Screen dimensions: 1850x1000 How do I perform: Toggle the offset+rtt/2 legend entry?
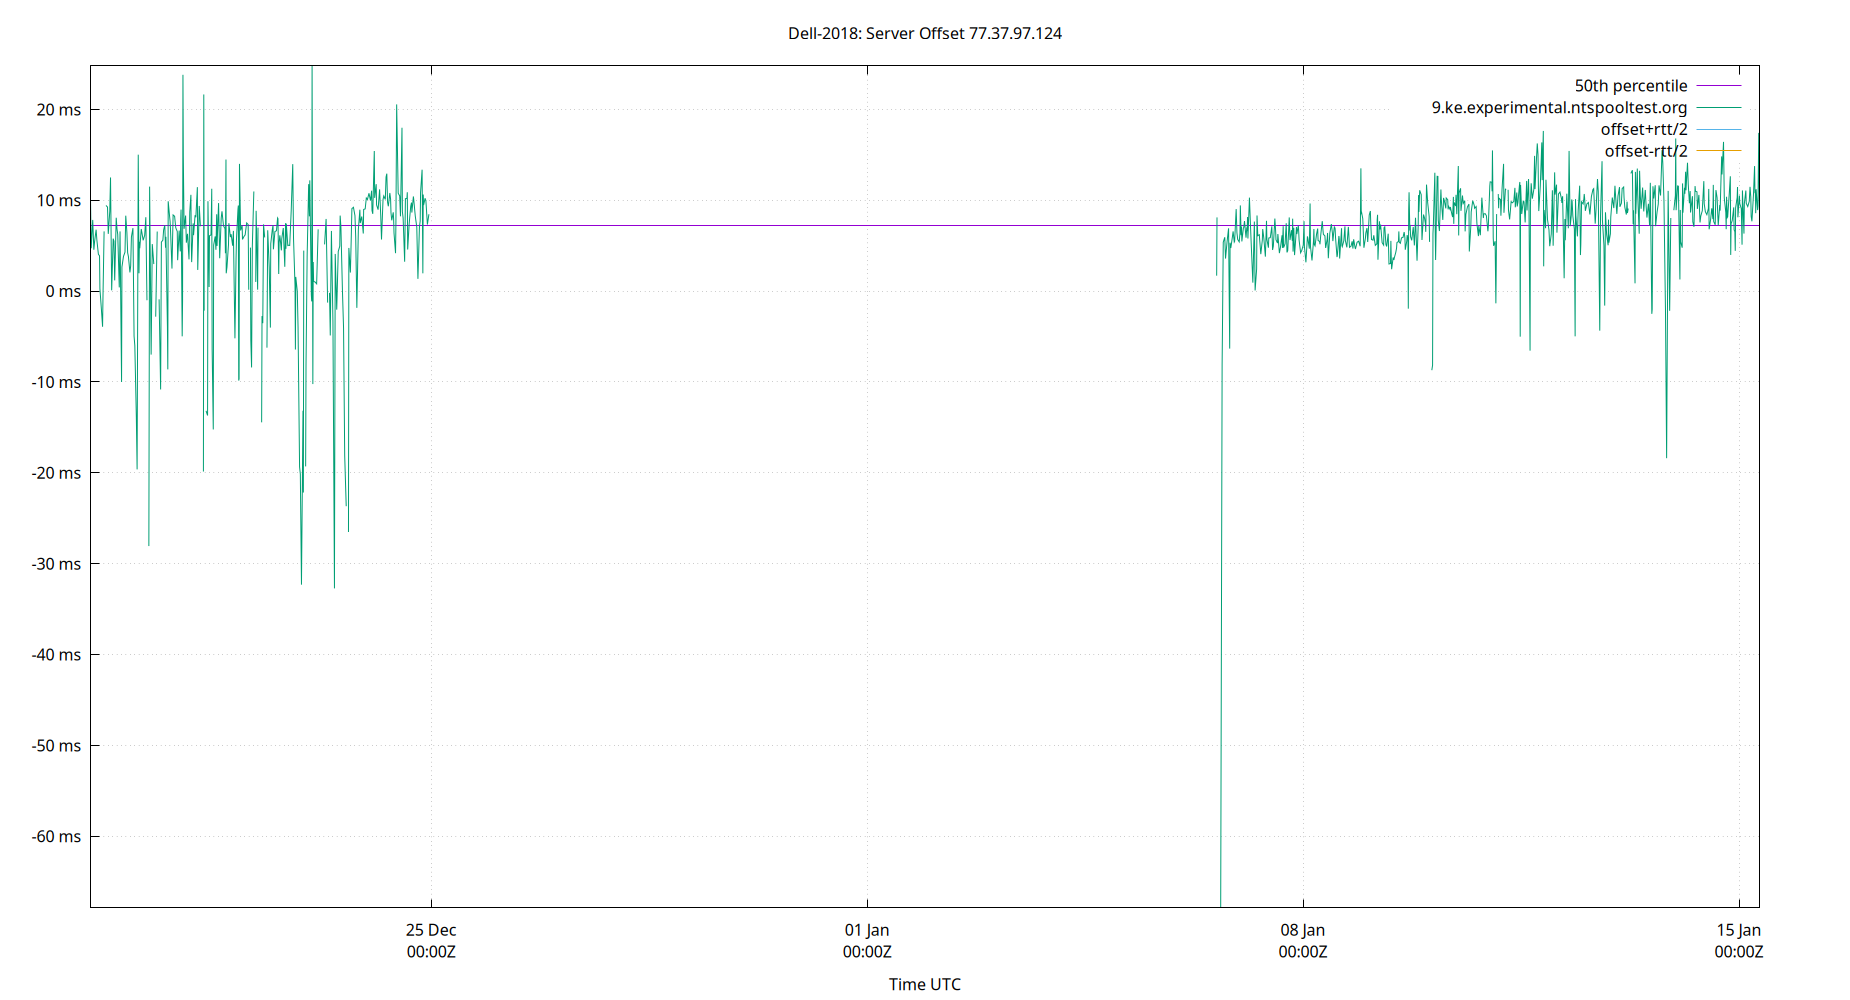click(1646, 129)
